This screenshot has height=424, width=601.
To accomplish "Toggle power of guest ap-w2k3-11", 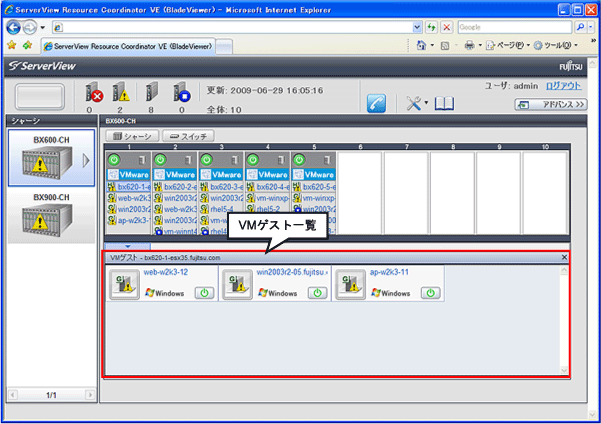I will pyautogui.click(x=430, y=293).
